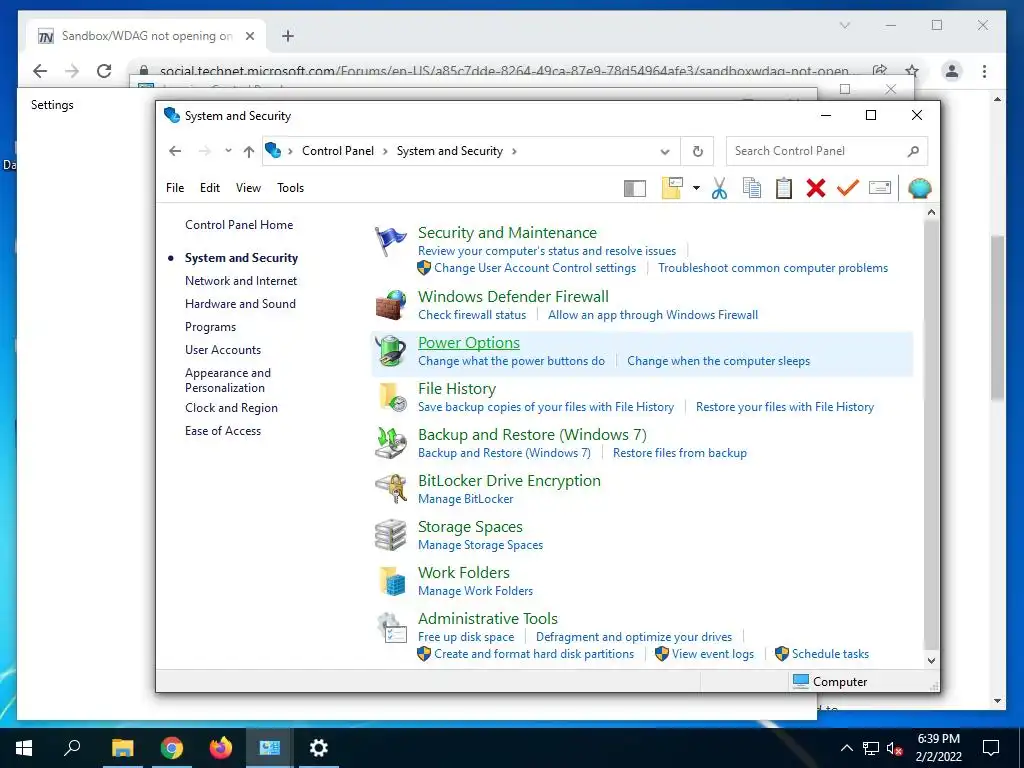The height and width of the screenshot is (768, 1024).
Task: Open Chrome's three-dot menu
Action: click(984, 71)
